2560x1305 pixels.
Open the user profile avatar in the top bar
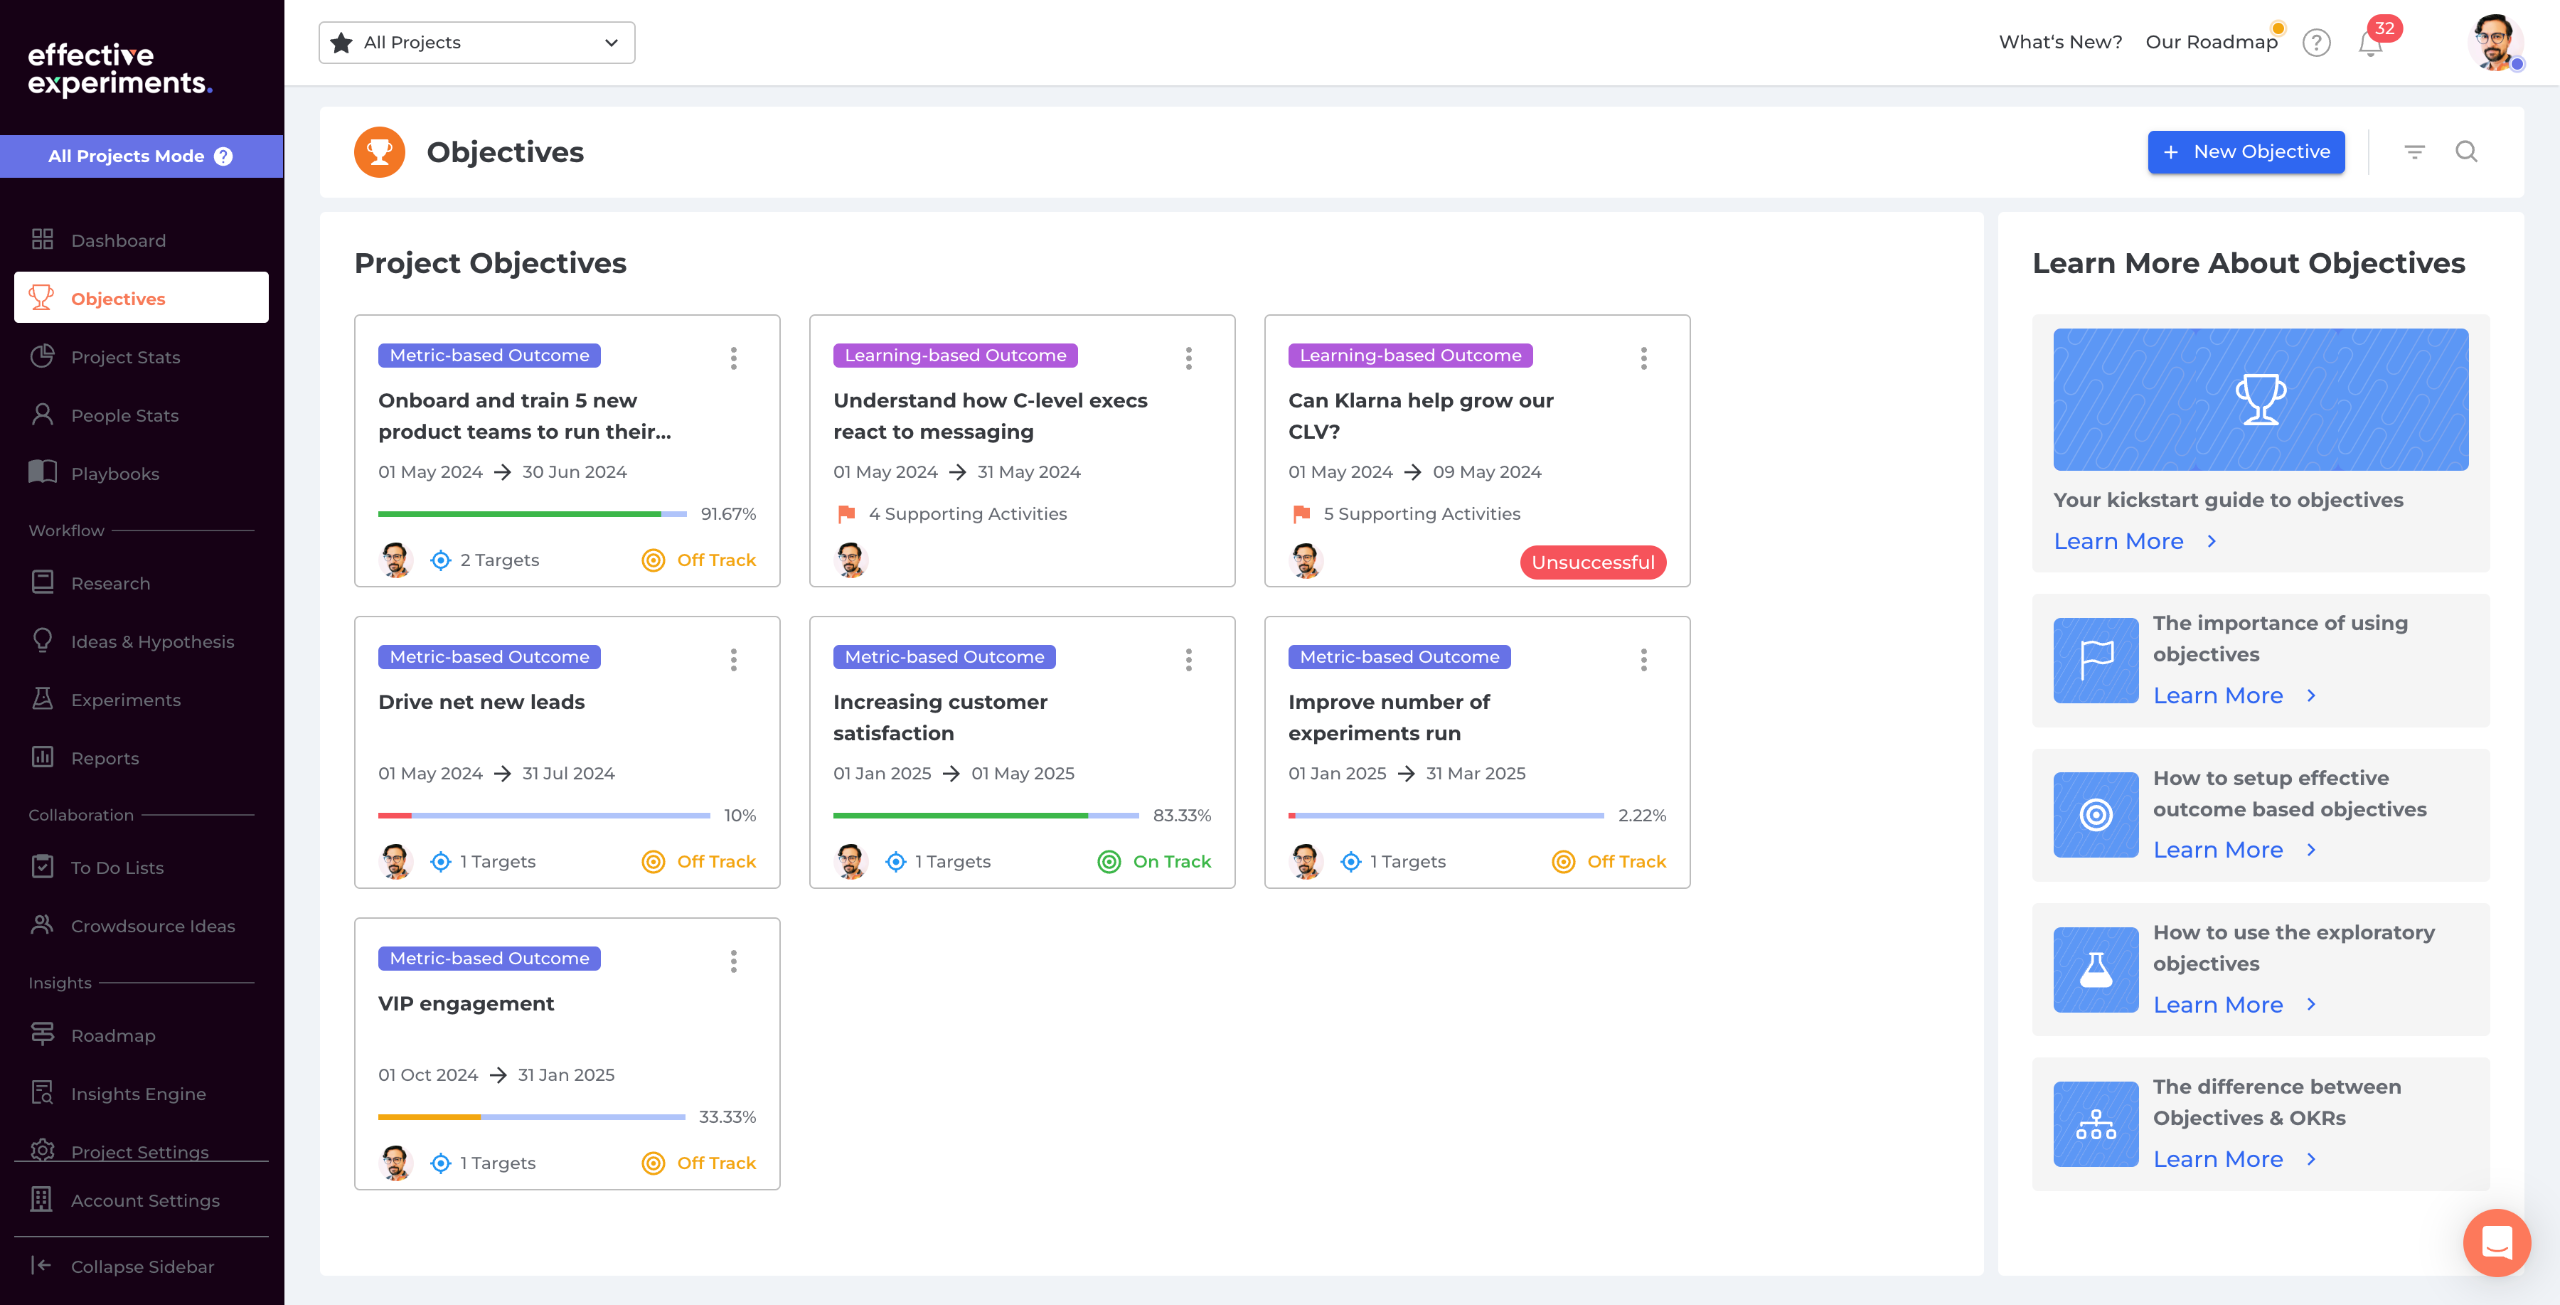click(2494, 43)
